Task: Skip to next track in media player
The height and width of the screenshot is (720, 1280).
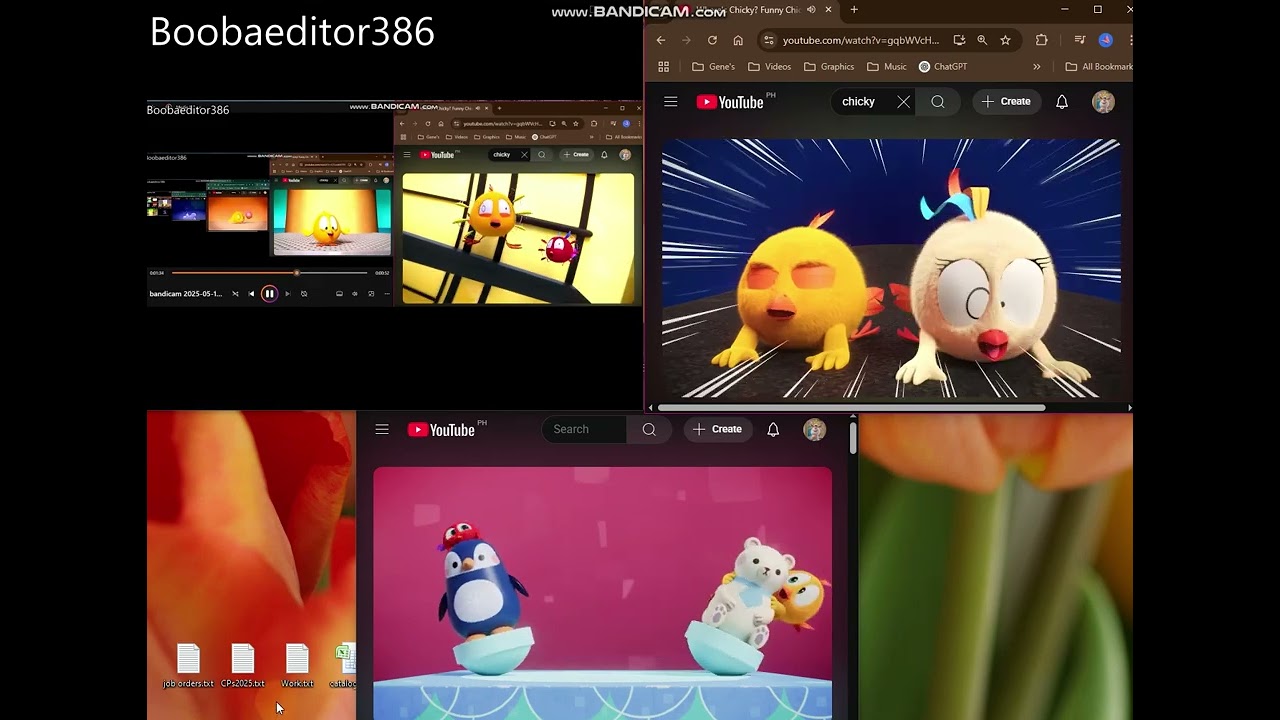Action: coord(287,294)
